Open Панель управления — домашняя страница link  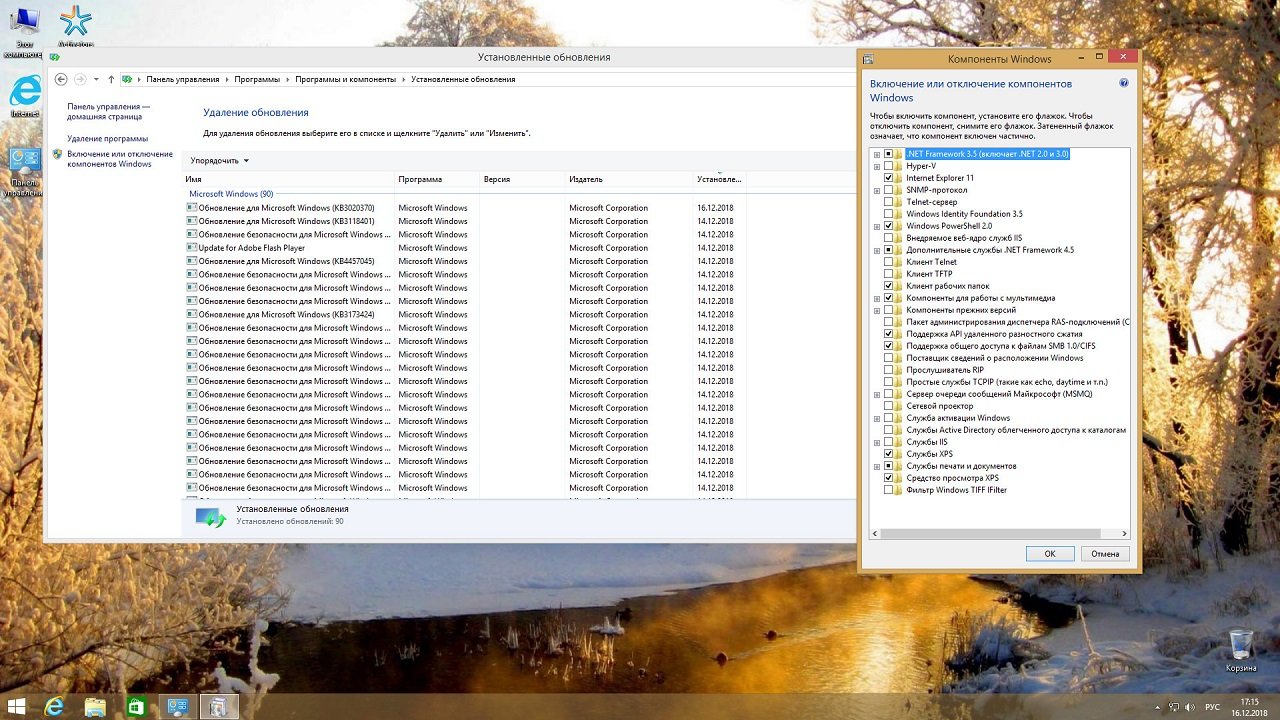(109, 111)
